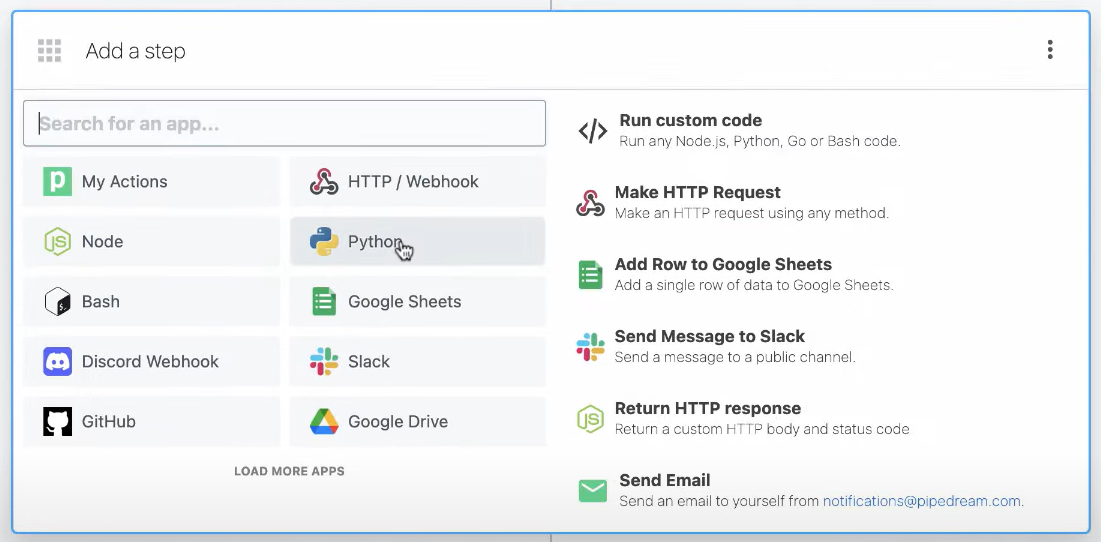Click LOAD MORE APPS

289,471
